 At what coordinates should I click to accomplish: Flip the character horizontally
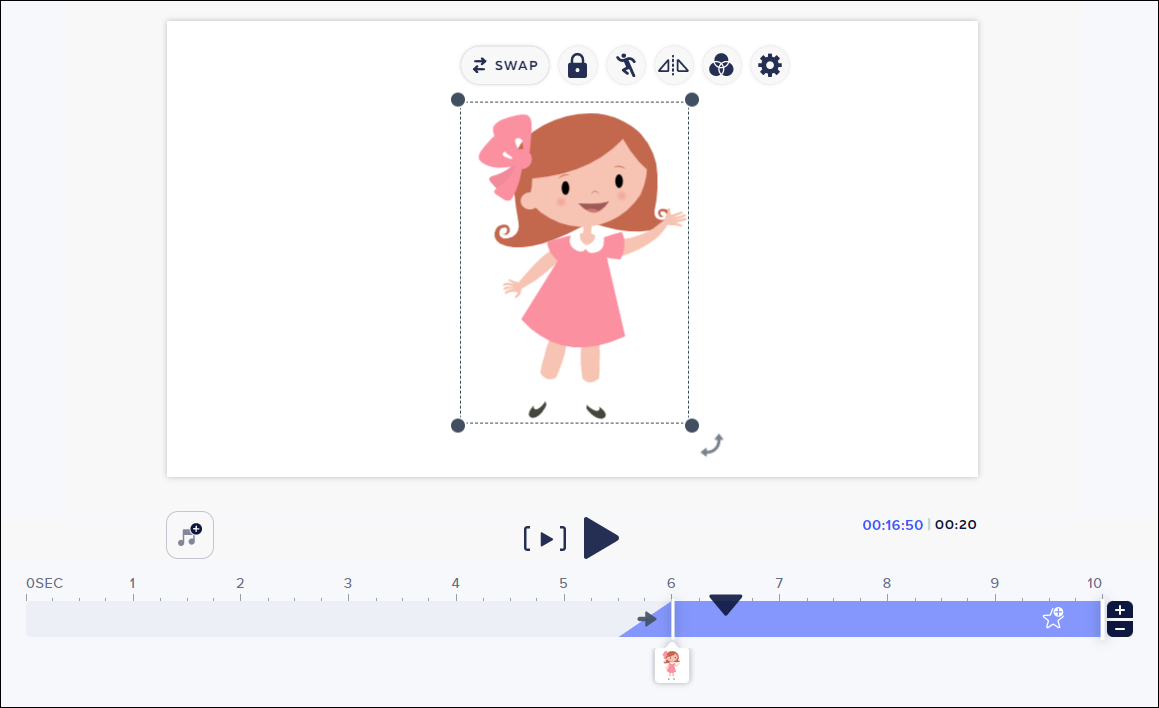[673, 66]
